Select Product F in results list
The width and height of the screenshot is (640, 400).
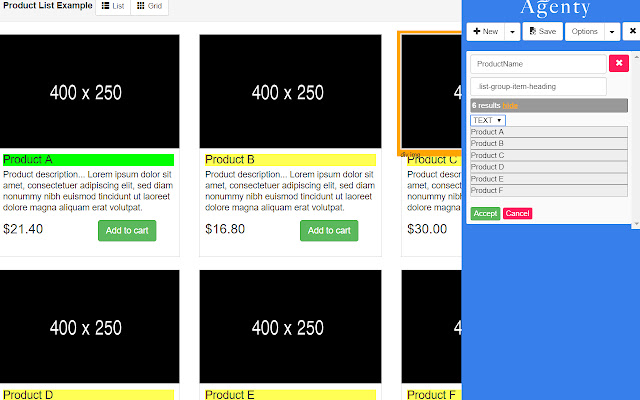tap(549, 191)
